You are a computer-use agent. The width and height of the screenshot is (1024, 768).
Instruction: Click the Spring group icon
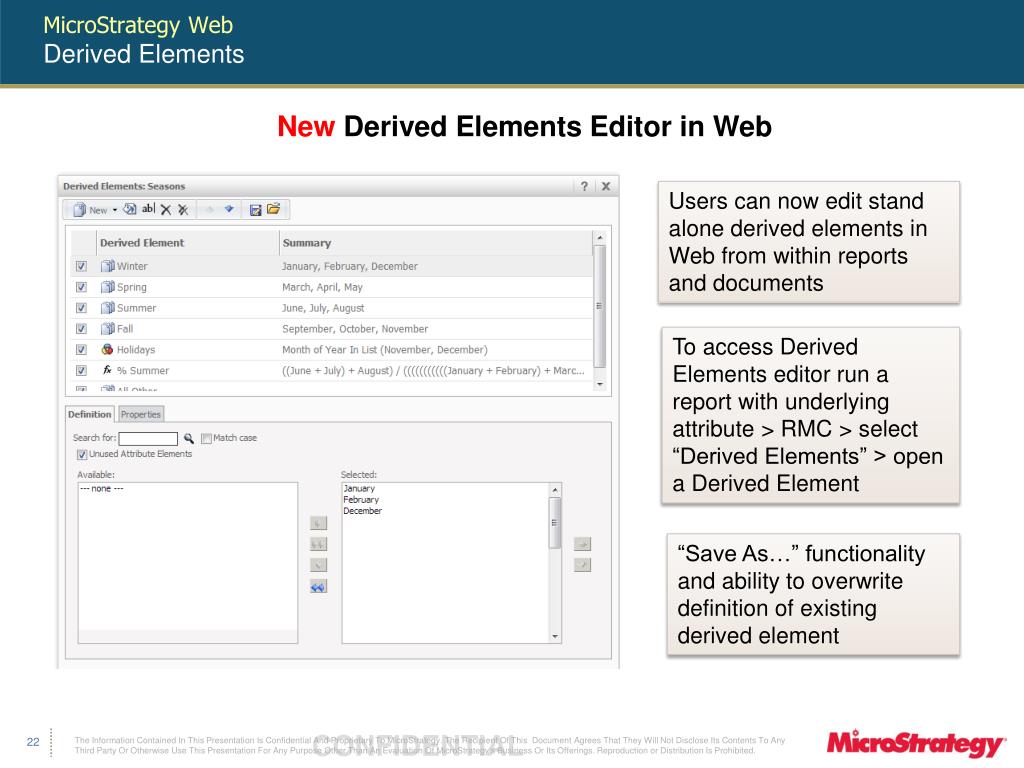point(108,287)
